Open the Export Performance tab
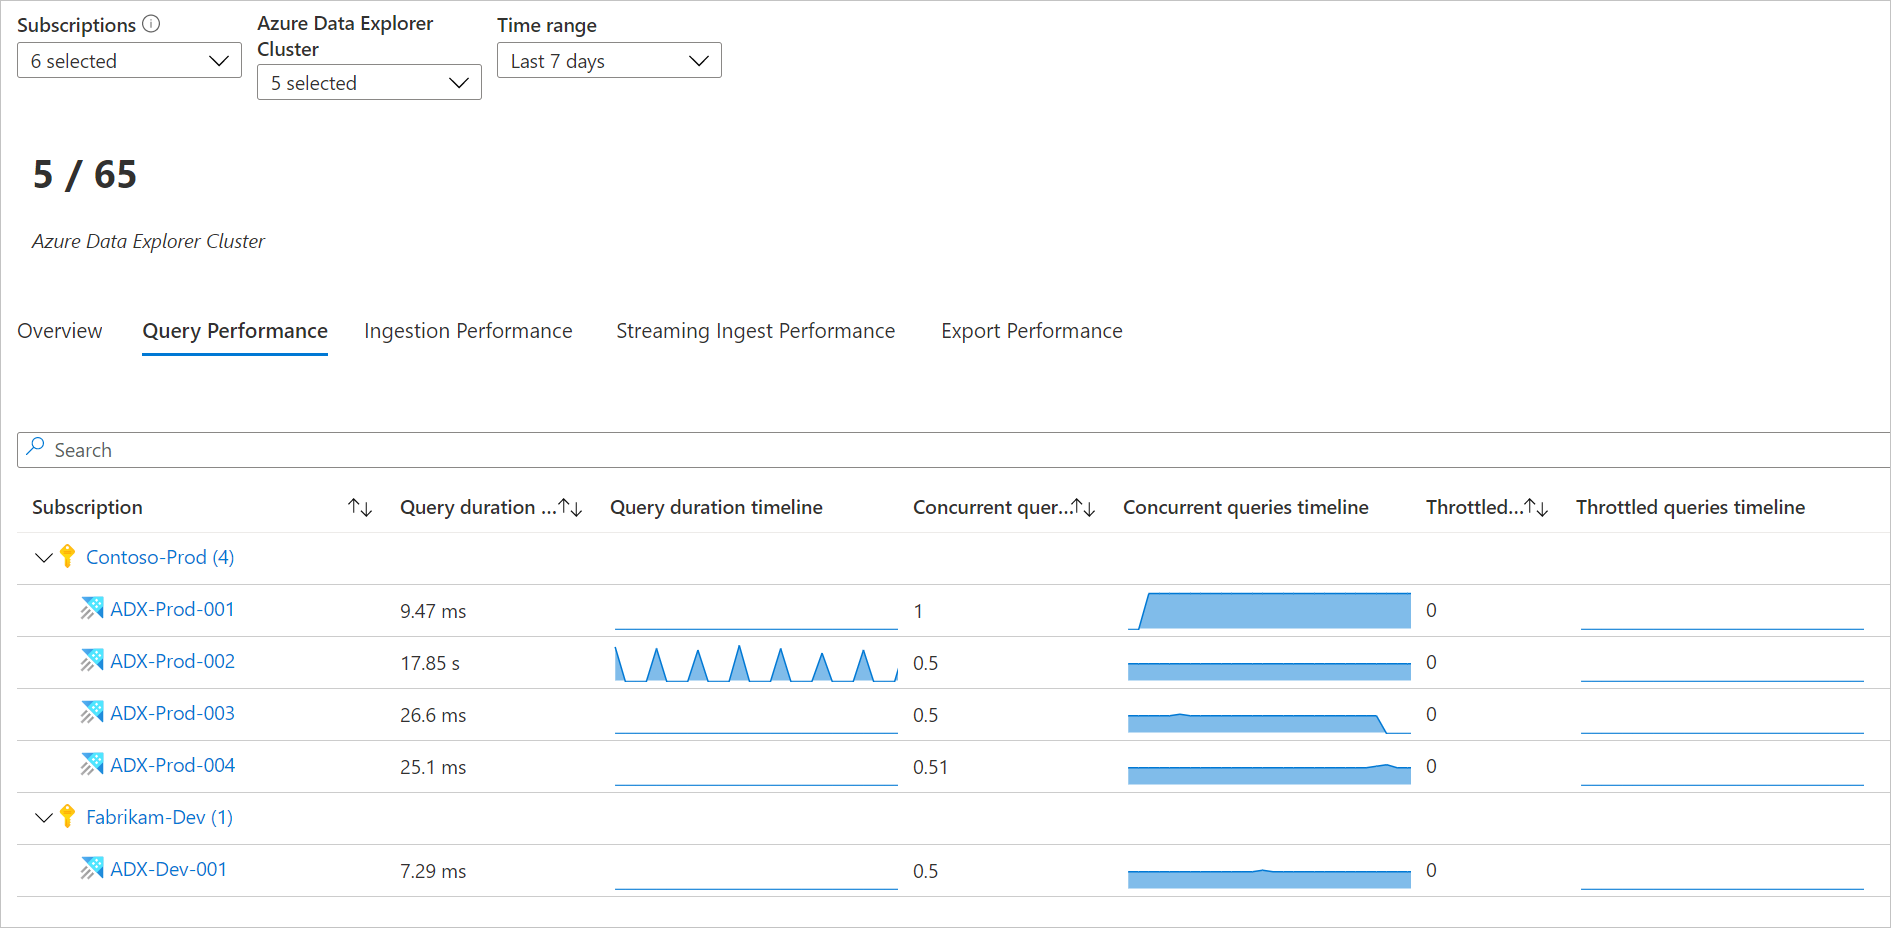This screenshot has height=928, width=1891. click(1031, 331)
